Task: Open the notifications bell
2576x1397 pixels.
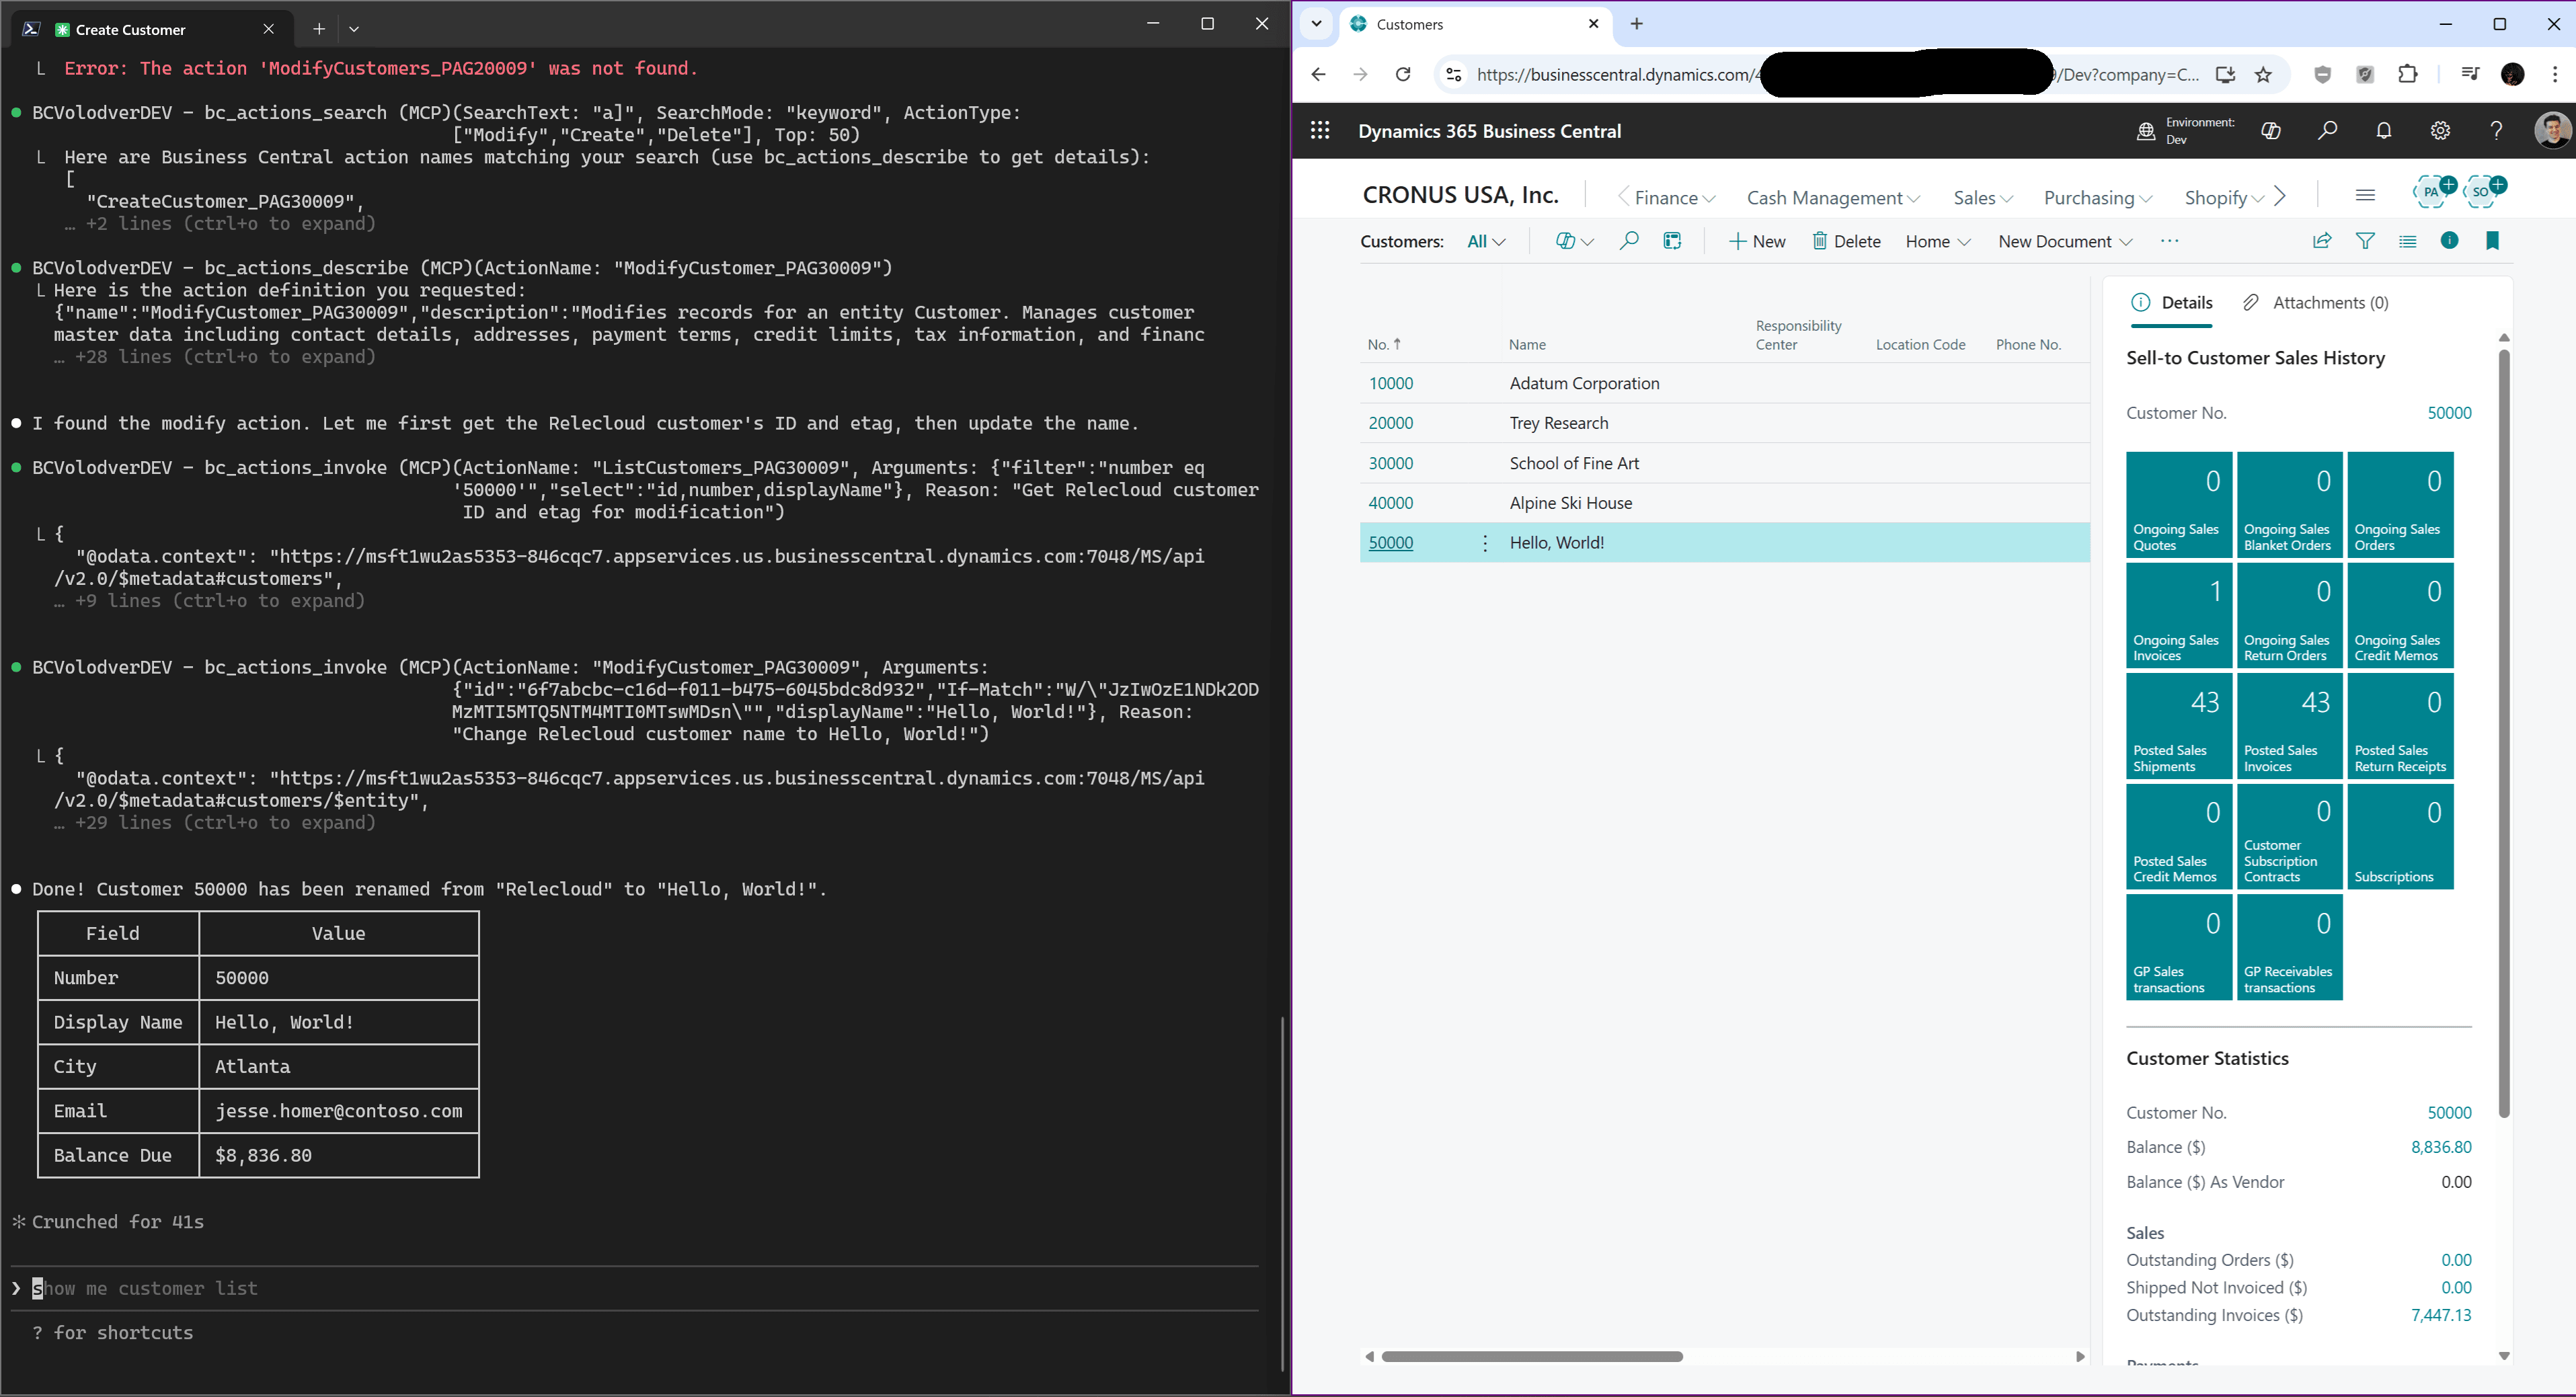Action: 2384,131
